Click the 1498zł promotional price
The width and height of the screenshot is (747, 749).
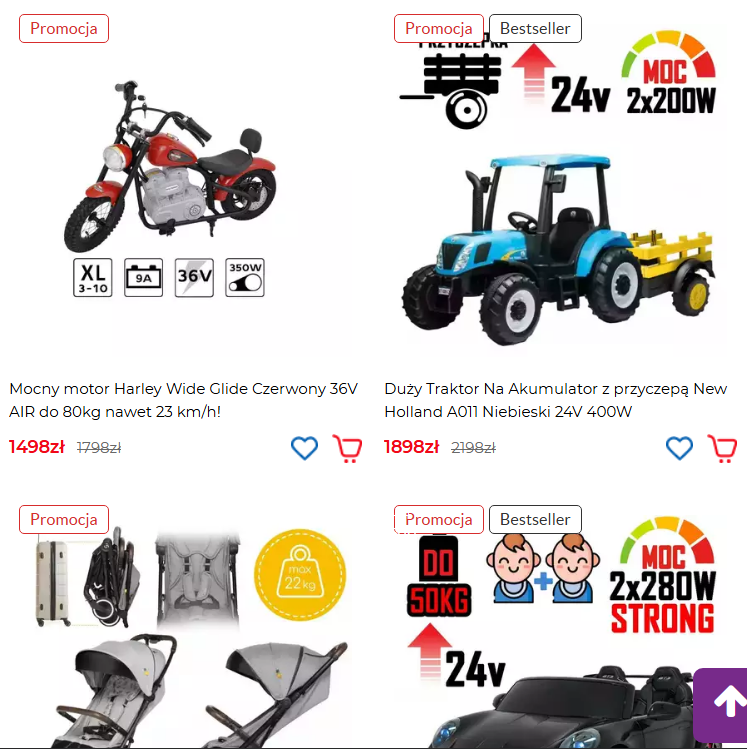(x=37, y=447)
